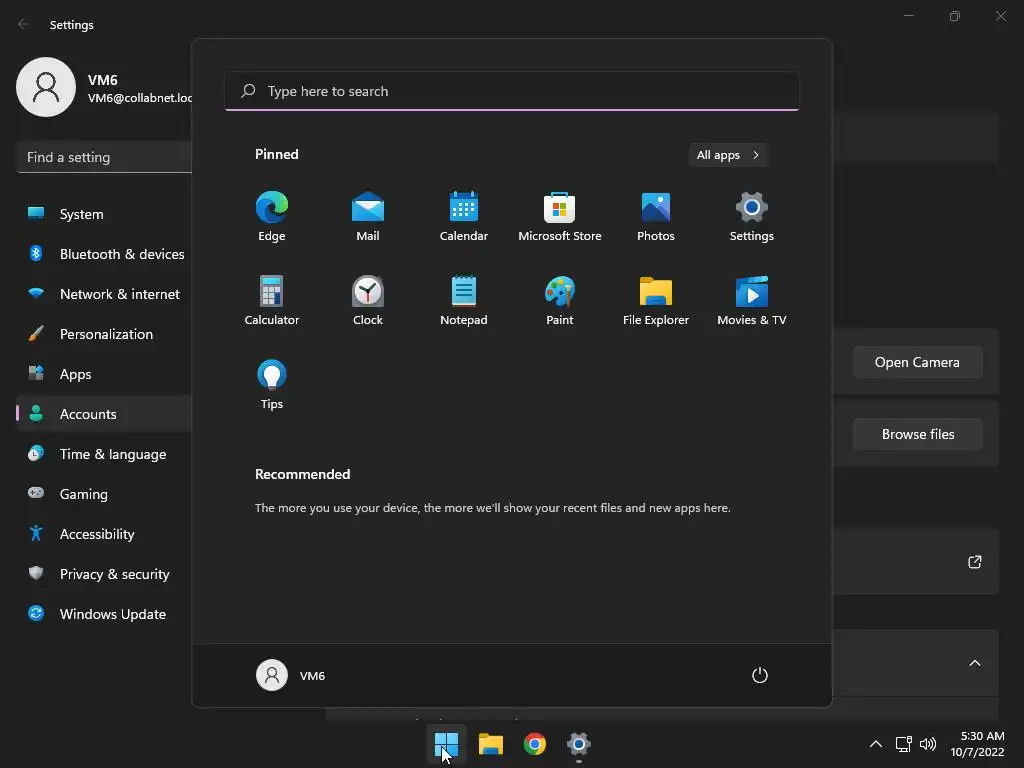
Task: Launch the Calculator app
Action: (x=272, y=300)
